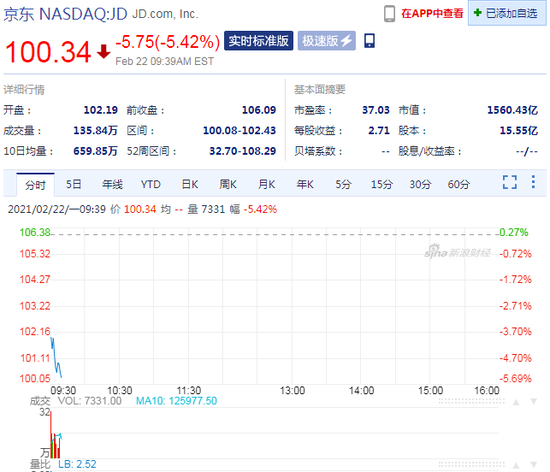Viewport: 550px width, 472px height.
Task: Click the 52-week range 32.70-108.29
Action: [x=243, y=151]
